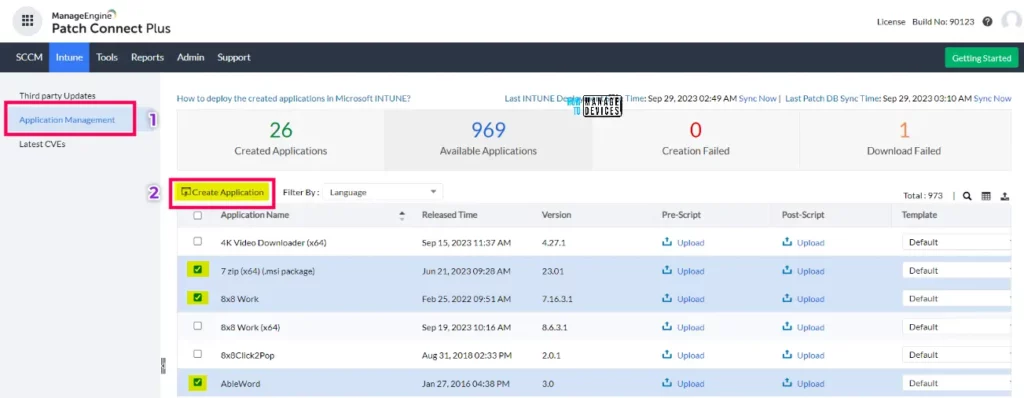Upload Pre-Script for 7 zip (x64)

pyautogui.click(x=684, y=271)
